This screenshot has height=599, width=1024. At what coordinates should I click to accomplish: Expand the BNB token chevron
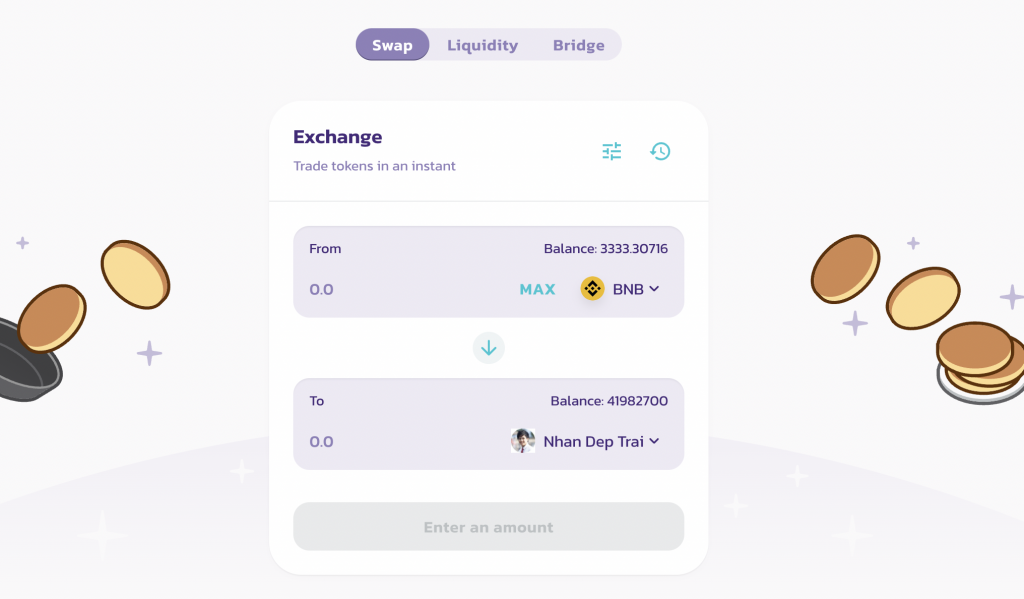click(x=654, y=289)
